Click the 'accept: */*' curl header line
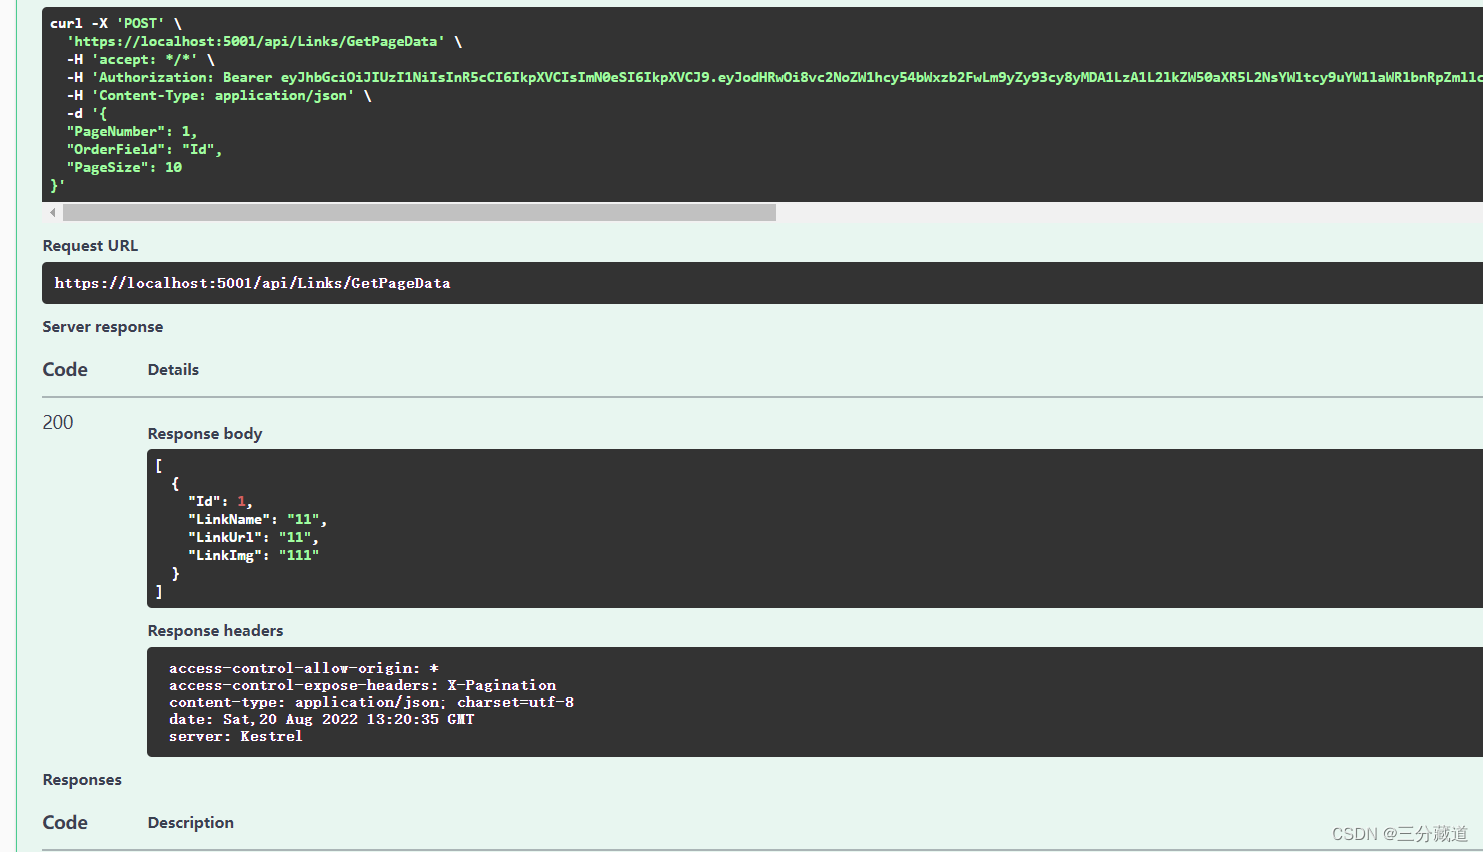 pos(141,59)
